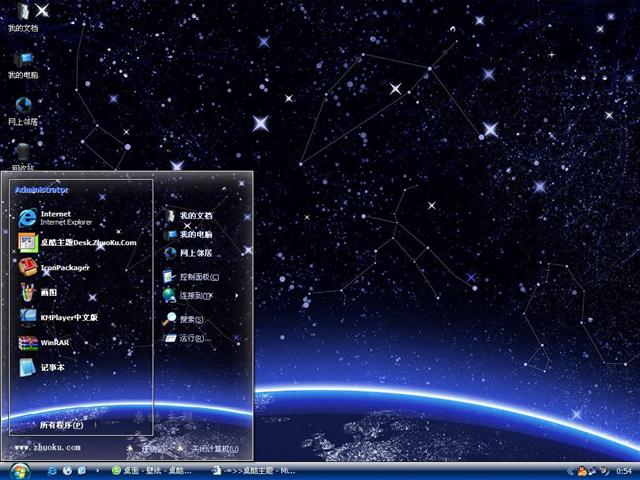Open 画图 (Paint) program

[48, 292]
